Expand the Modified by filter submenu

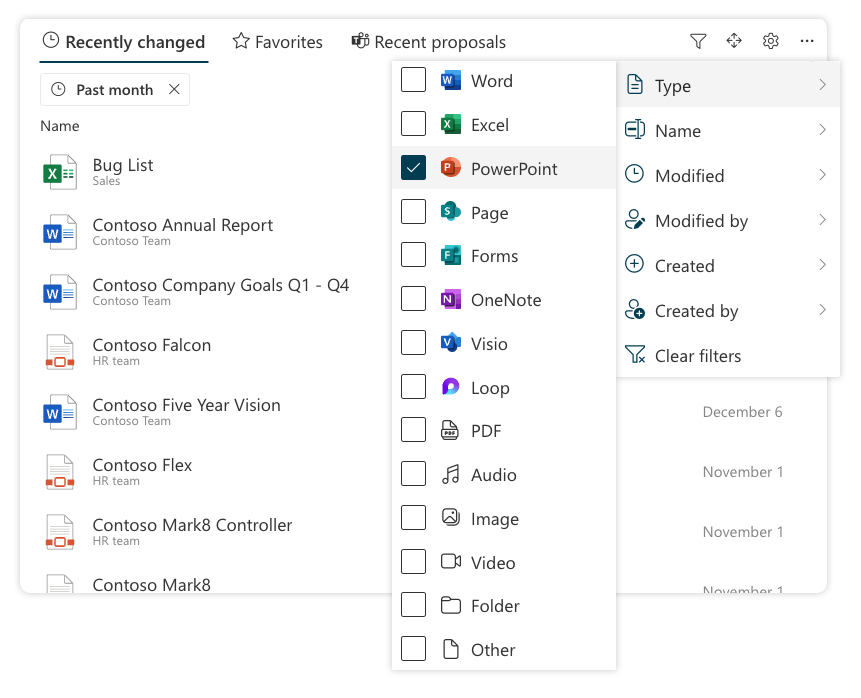[x=727, y=221]
